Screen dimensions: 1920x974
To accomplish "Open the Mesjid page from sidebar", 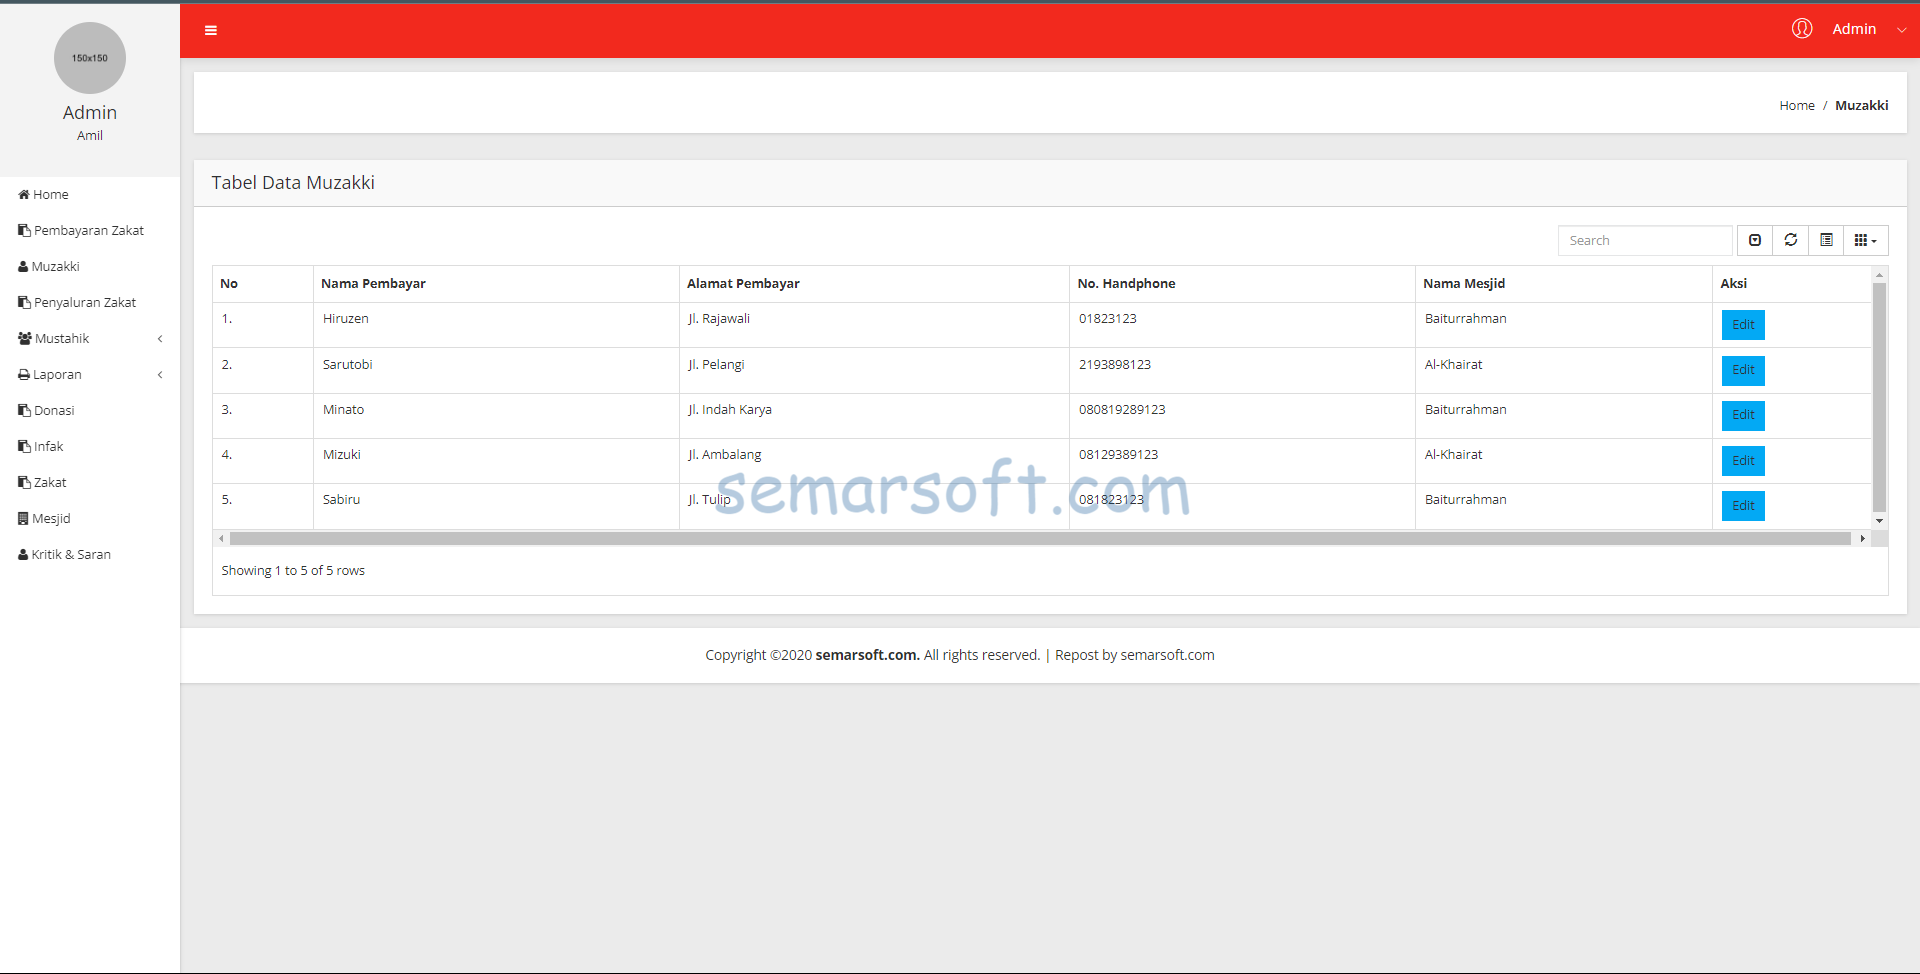I will point(50,518).
